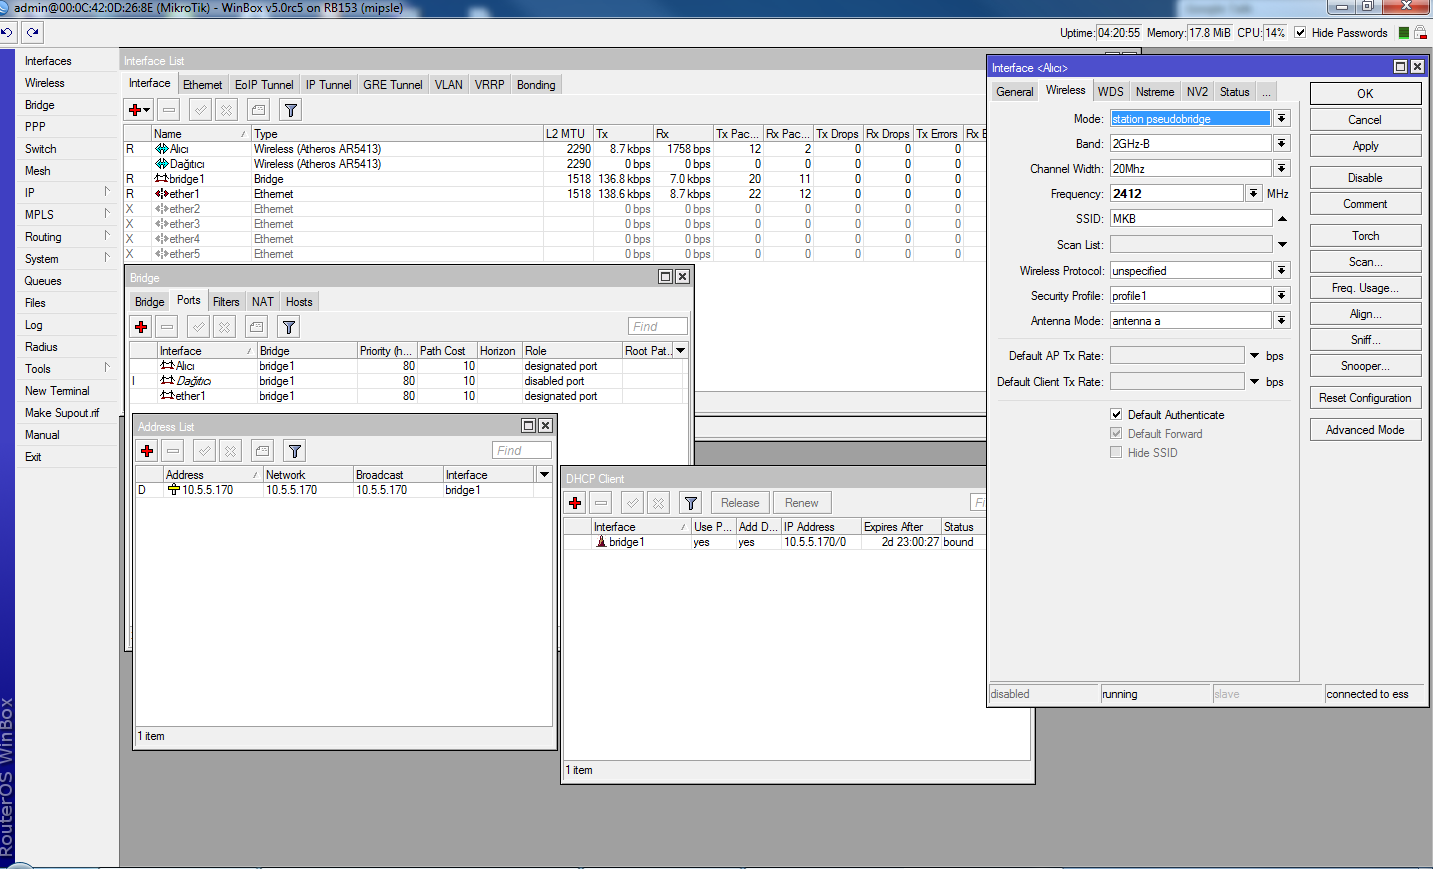Add DHCP client with red plus icon

tap(575, 503)
